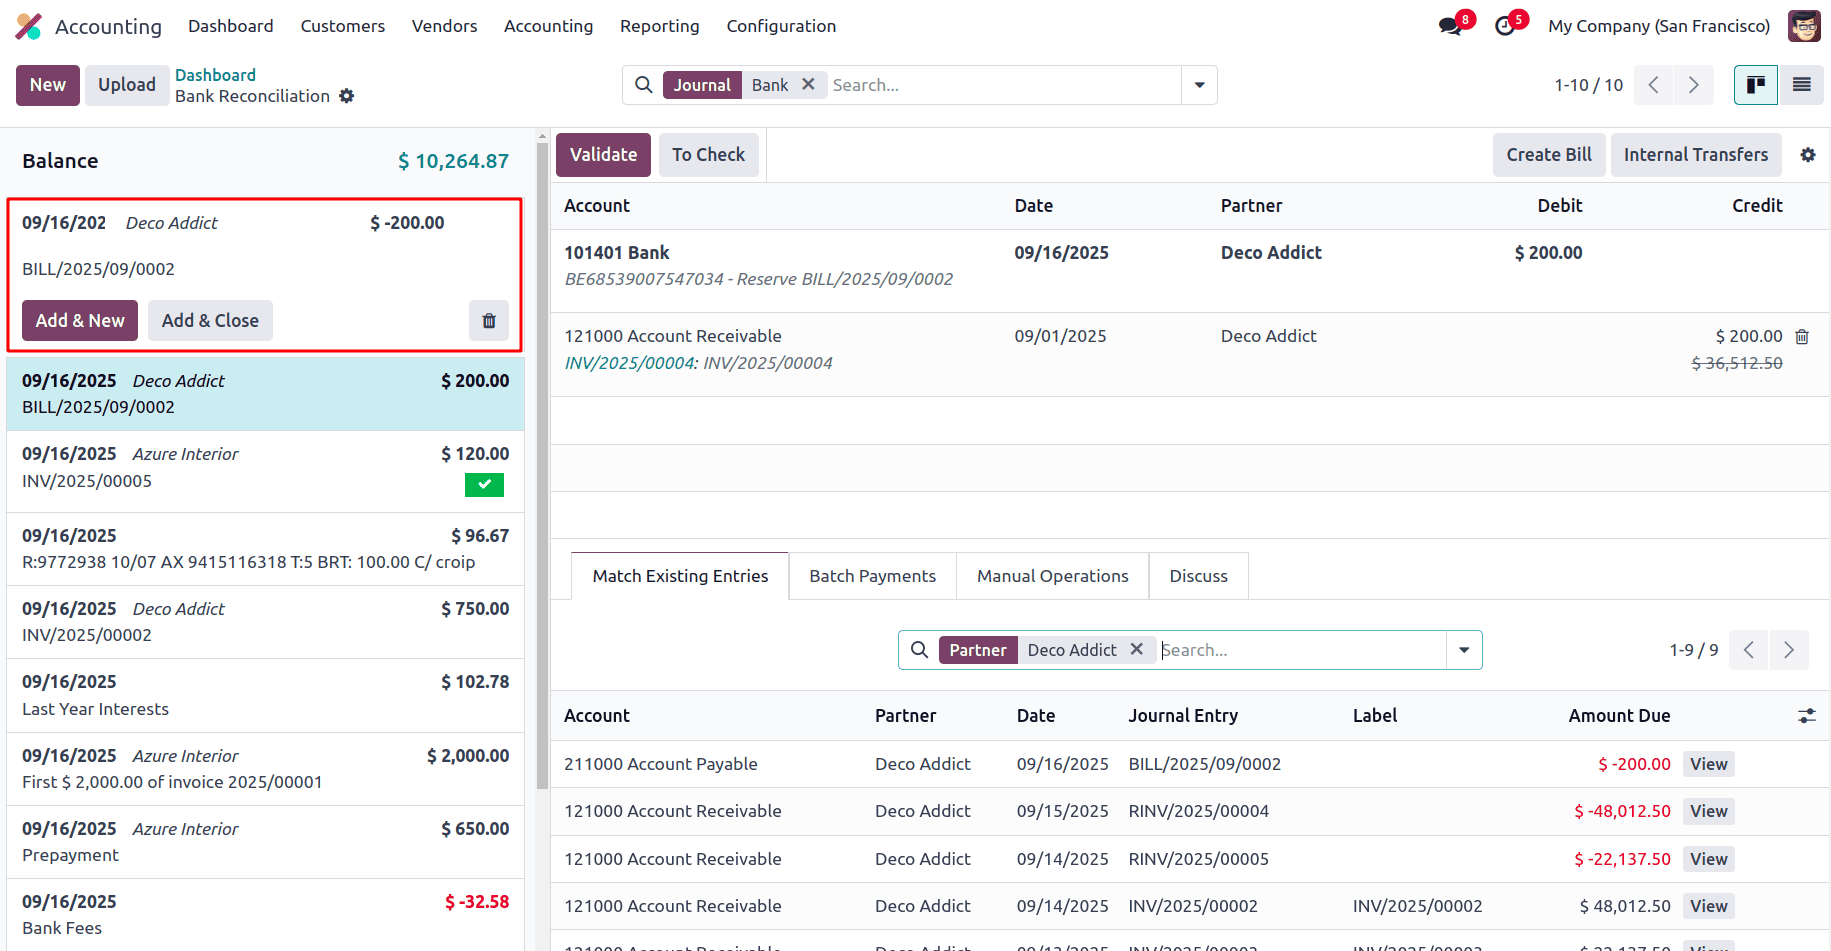The image size is (1831, 951).
Task: Remove the INV/2025/00004 receivable line
Action: (1802, 336)
